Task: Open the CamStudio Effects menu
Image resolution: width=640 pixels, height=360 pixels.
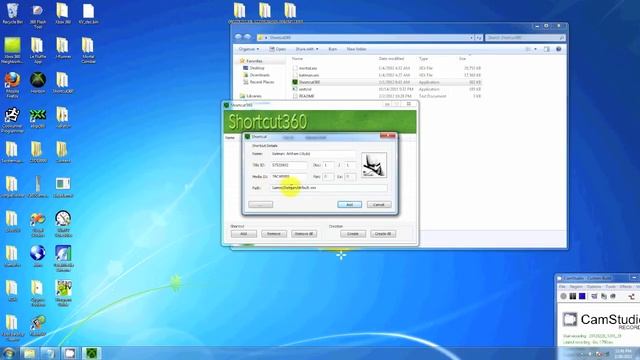Action: click(626, 287)
